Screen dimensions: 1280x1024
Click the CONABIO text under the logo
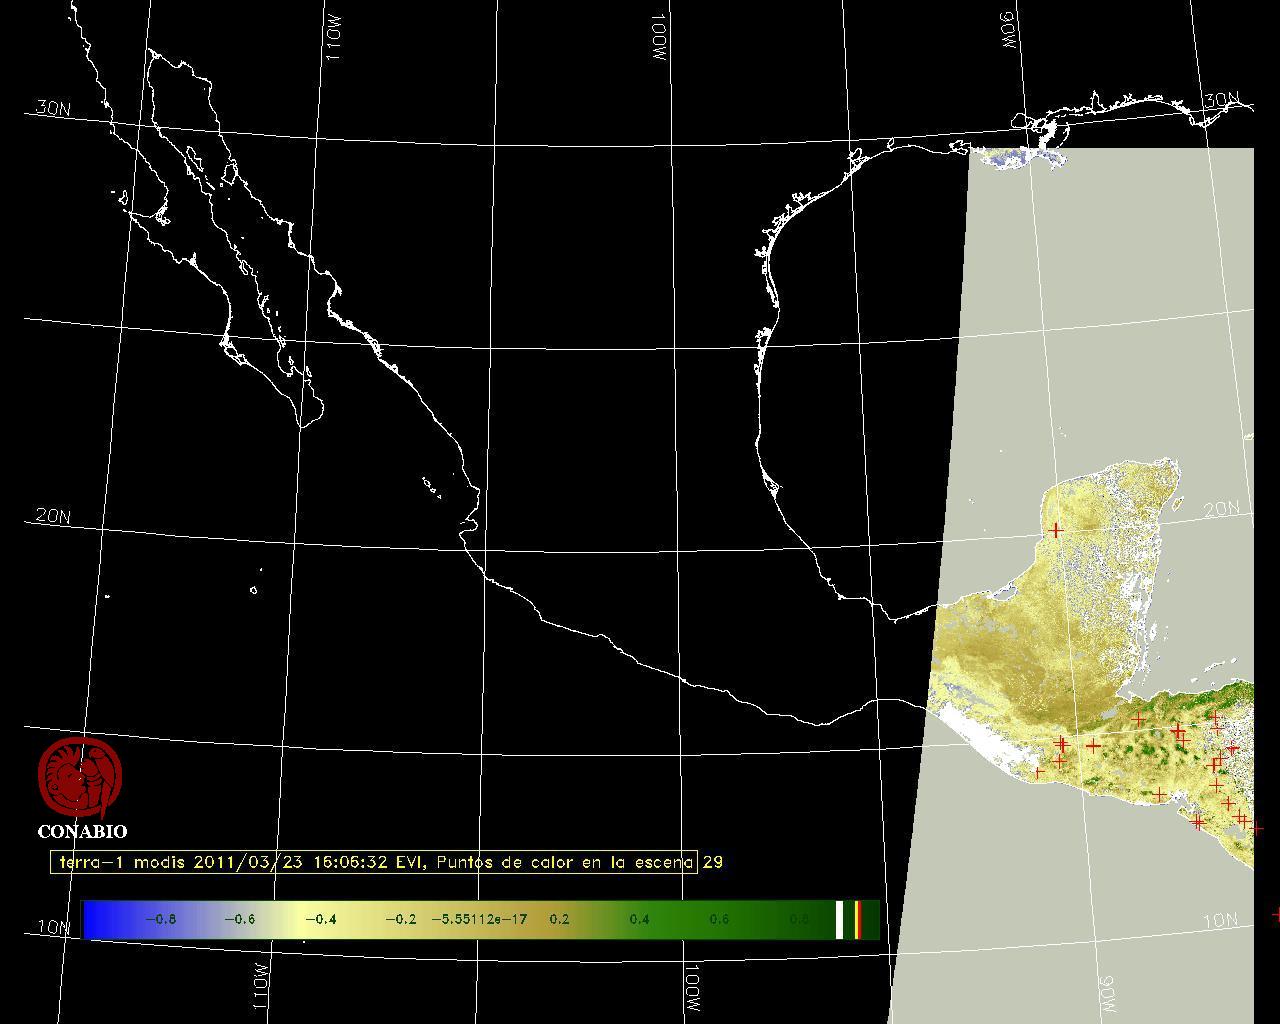(x=82, y=832)
